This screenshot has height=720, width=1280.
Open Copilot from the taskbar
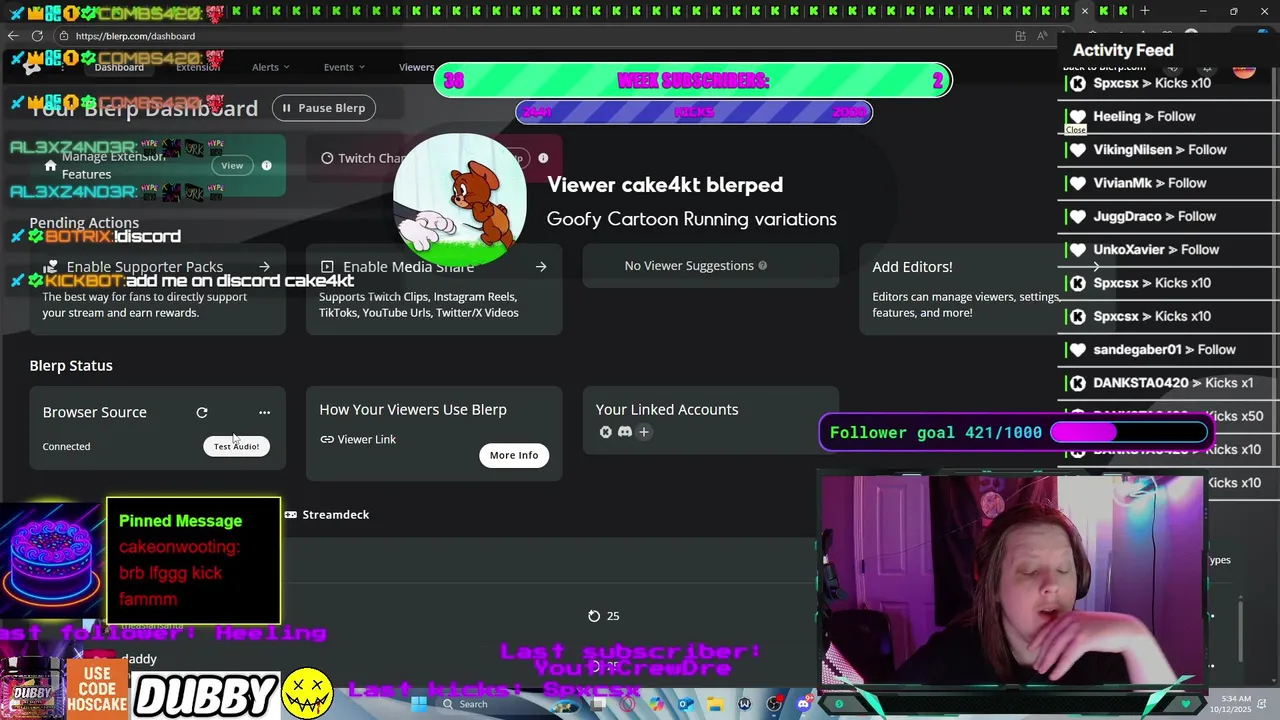[656, 704]
